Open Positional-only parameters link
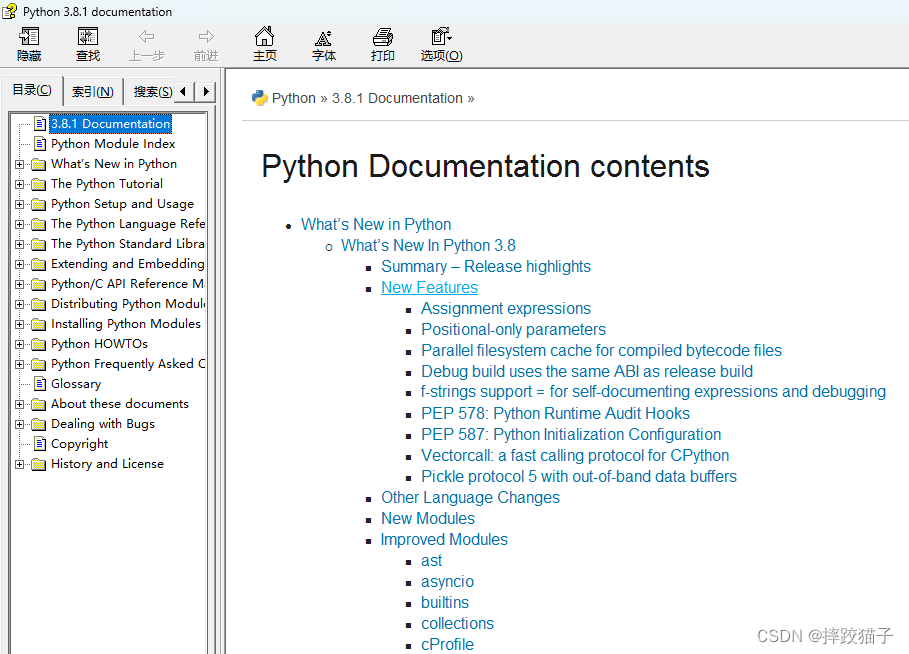Viewport: 909px width, 654px height. 513,329
